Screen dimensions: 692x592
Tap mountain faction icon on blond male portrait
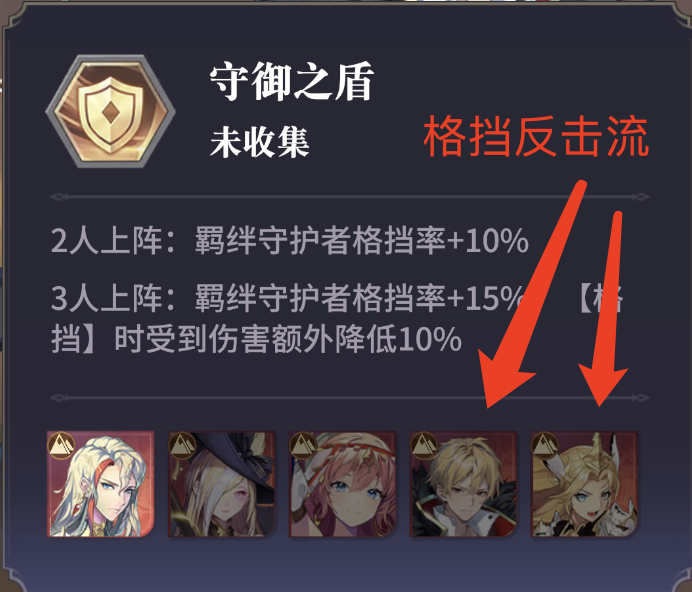(424, 445)
